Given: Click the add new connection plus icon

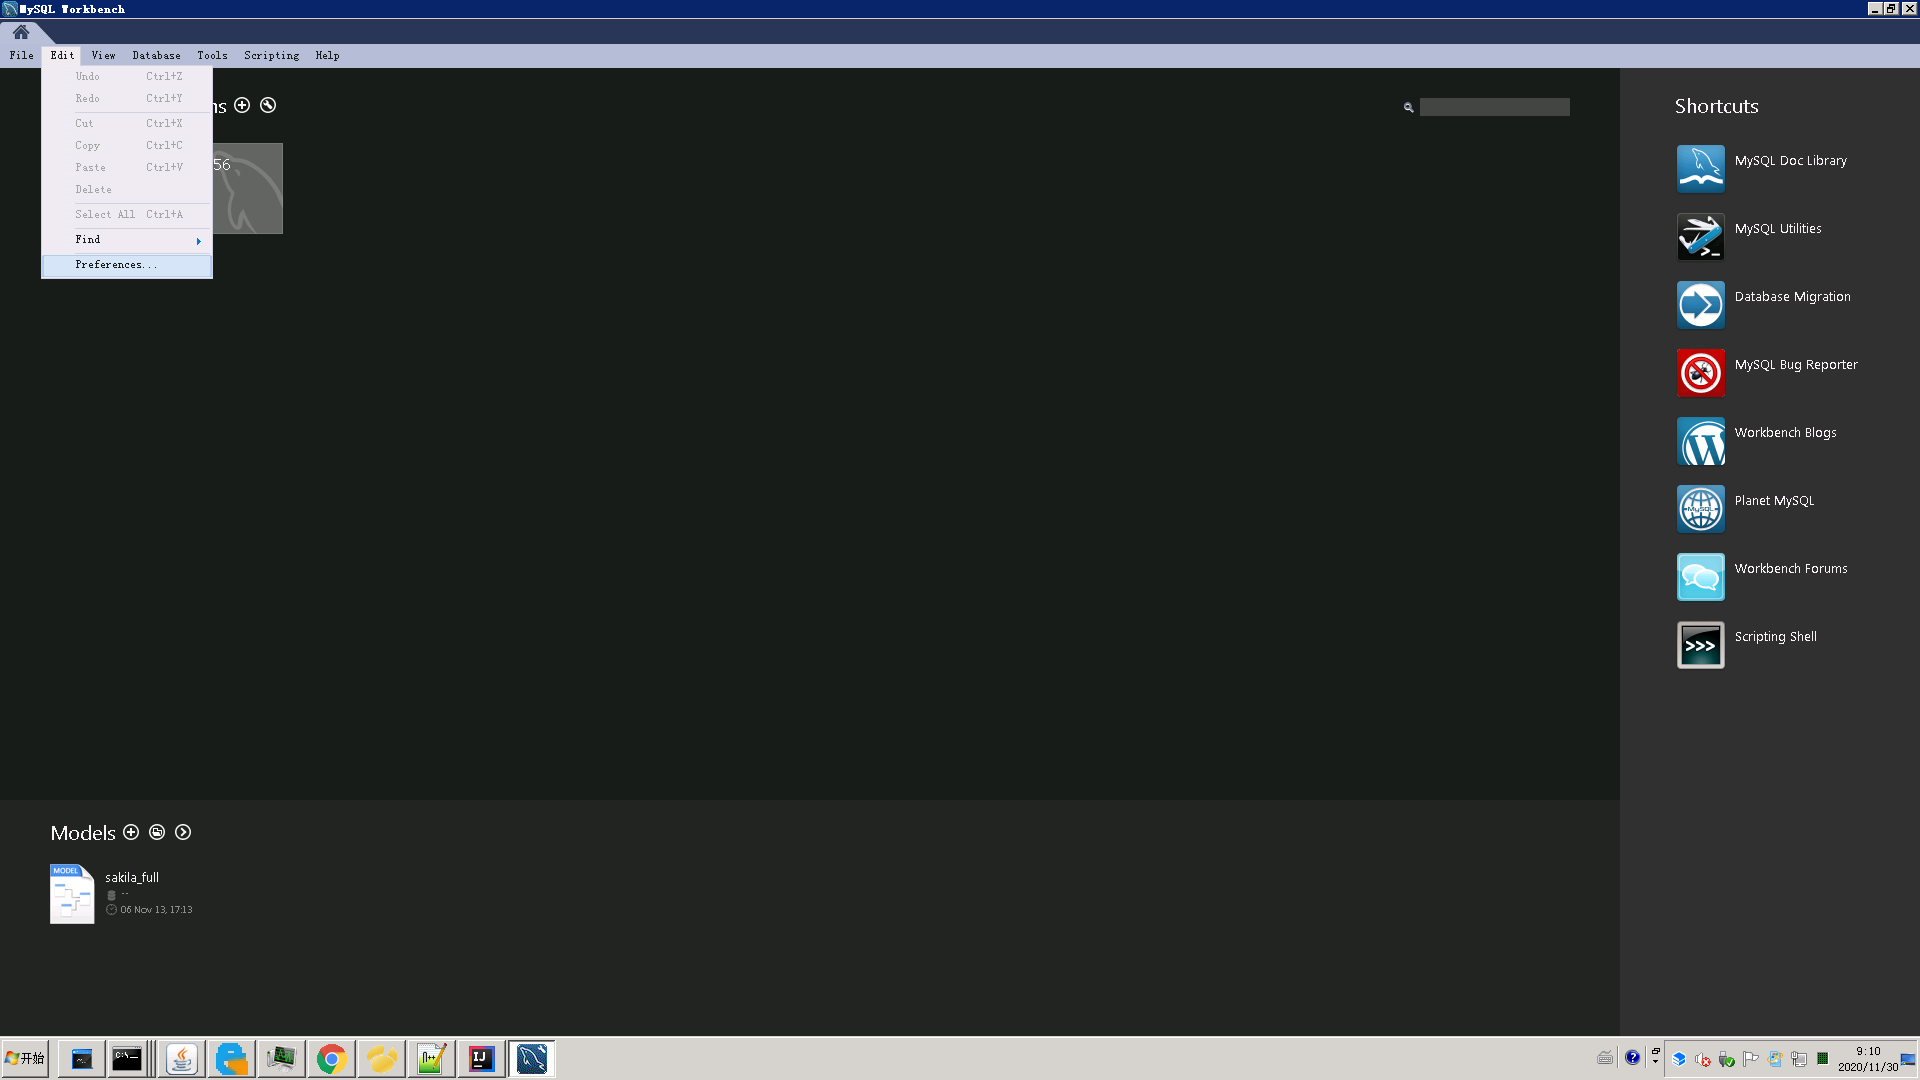Looking at the screenshot, I should pos(242,105).
